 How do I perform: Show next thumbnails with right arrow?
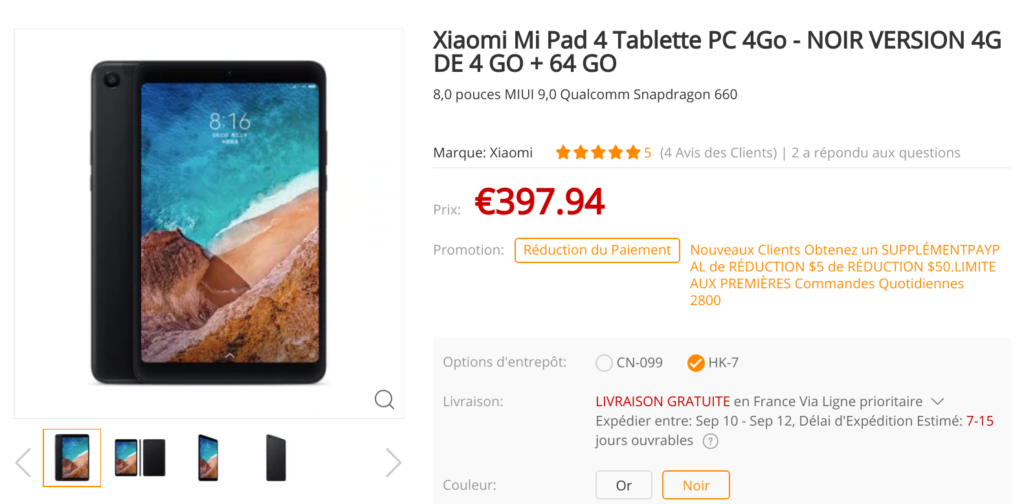[x=393, y=463]
